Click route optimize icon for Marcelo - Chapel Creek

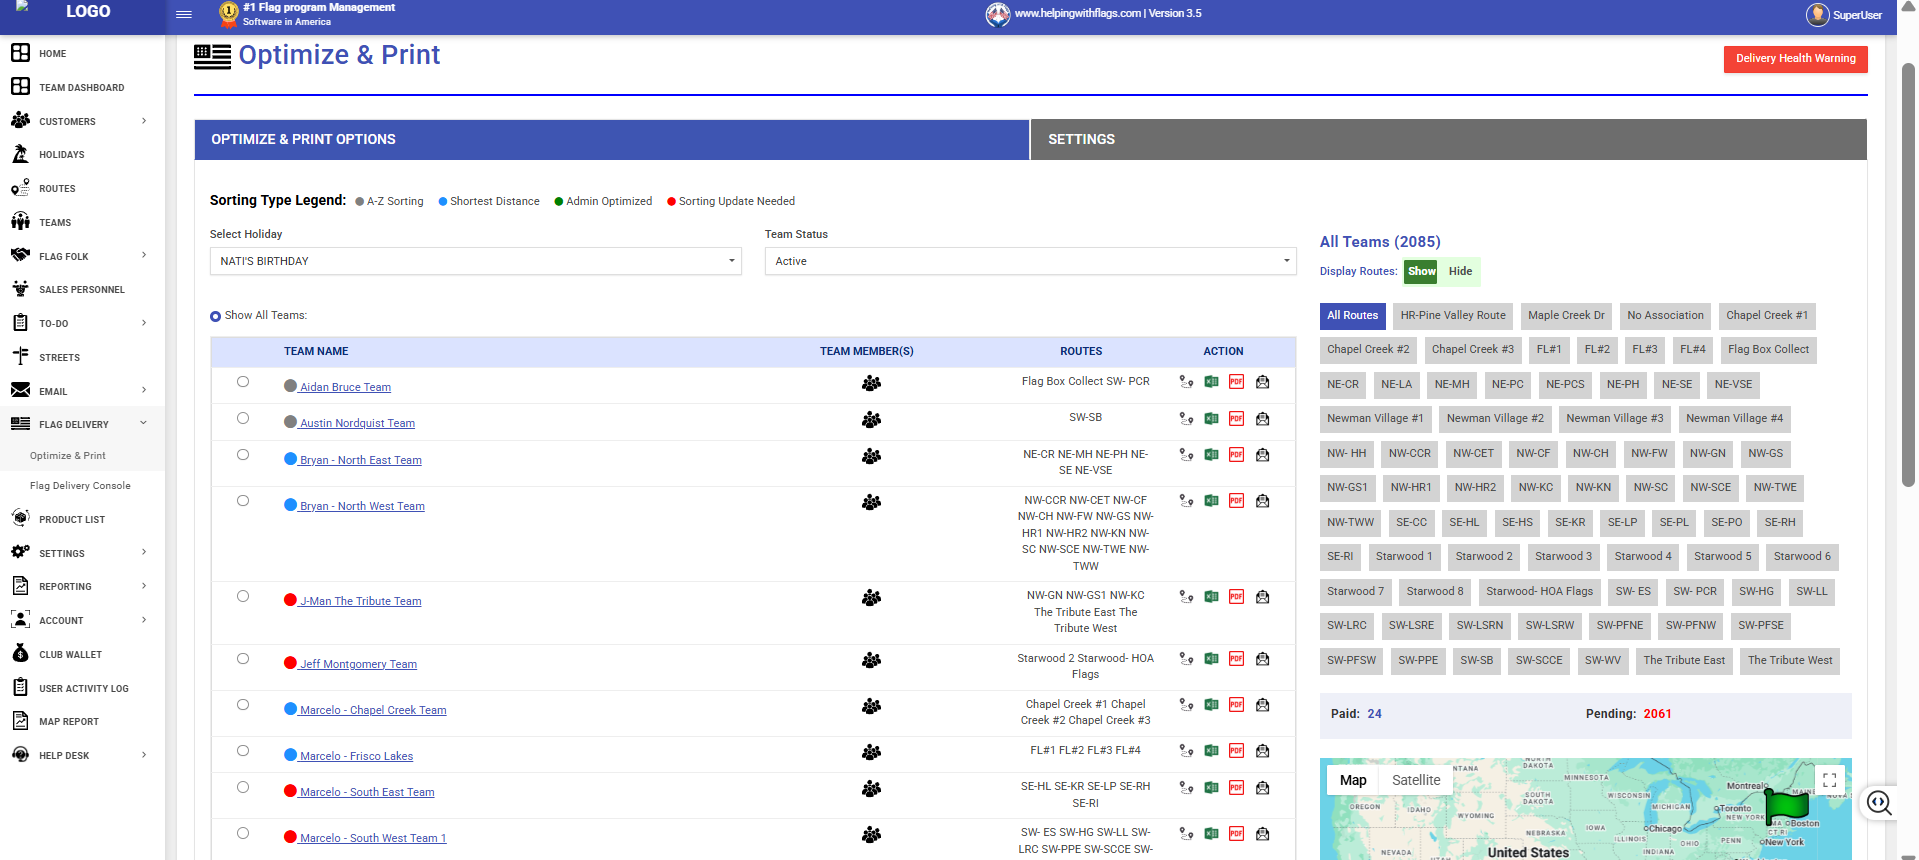(x=1186, y=705)
